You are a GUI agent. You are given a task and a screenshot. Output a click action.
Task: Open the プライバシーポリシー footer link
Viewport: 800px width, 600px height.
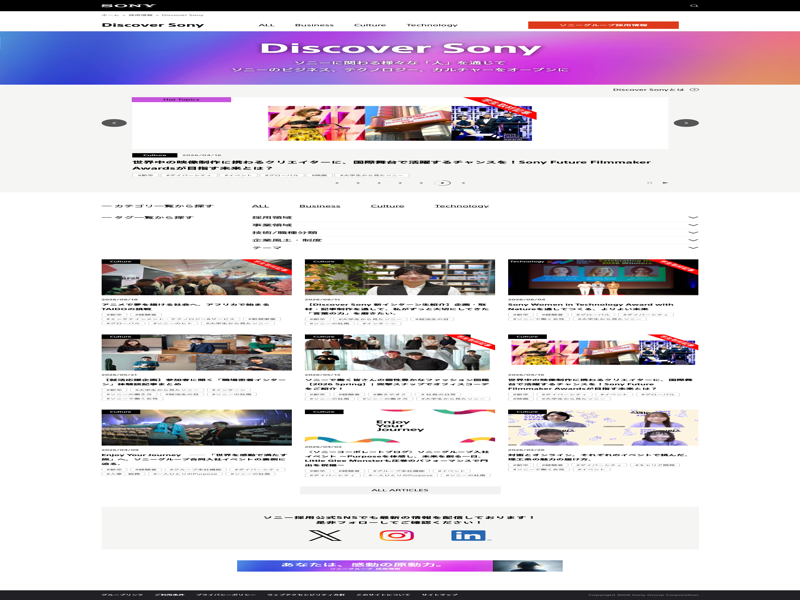tap(226, 595)
